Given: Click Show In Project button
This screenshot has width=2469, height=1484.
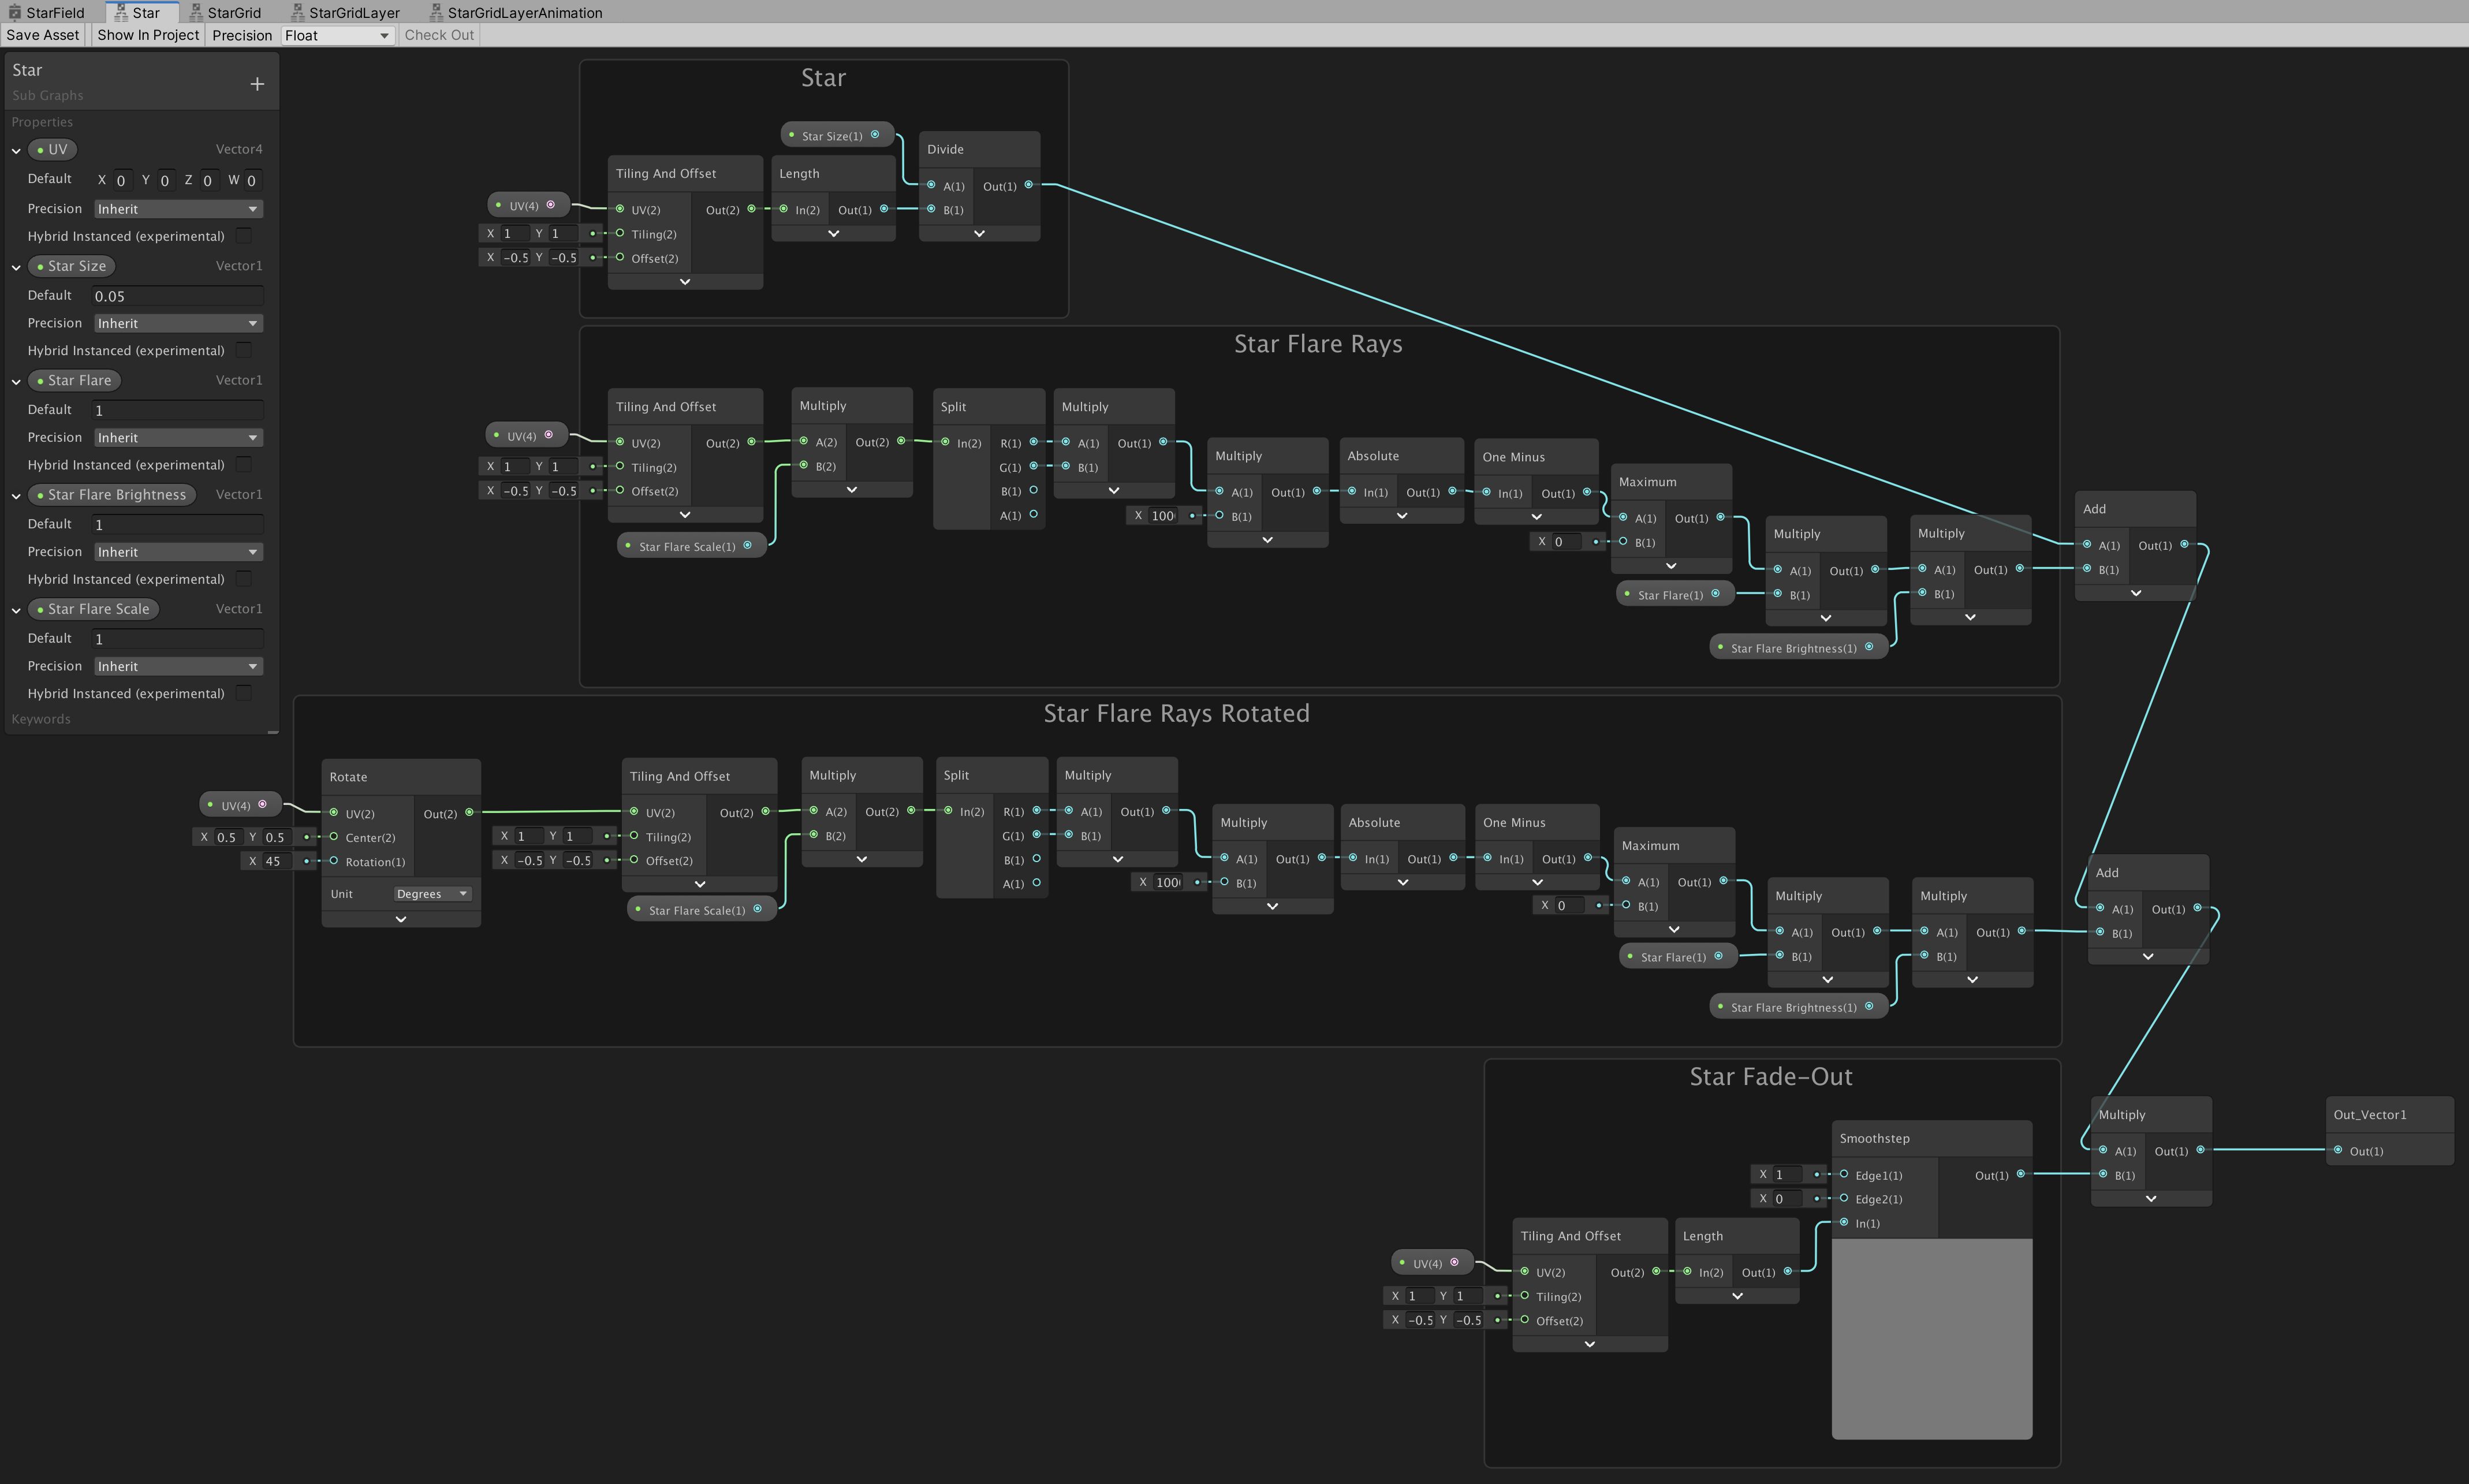Looking at the screenshot, I should (x=148, y=35).
